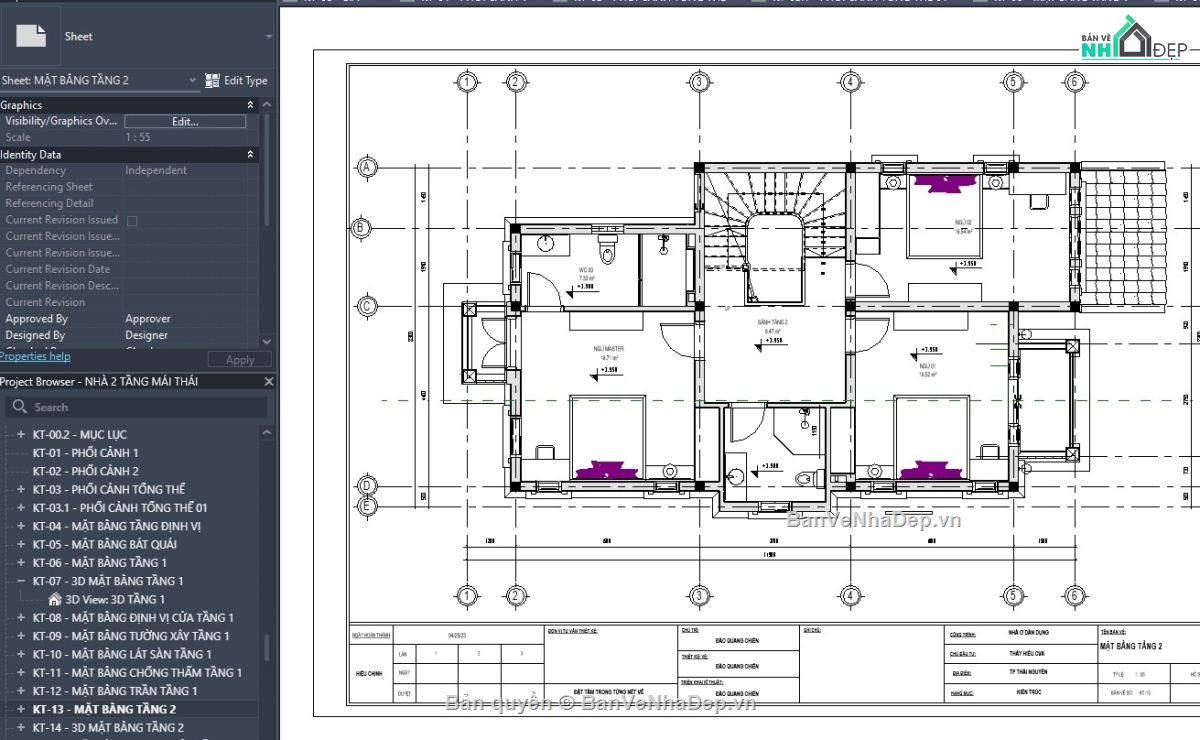
Task: Select sheet KT-11 - MẶT BẰNG CHỐNG THẤM TẦNG 1
Action: tap(137, 673)
